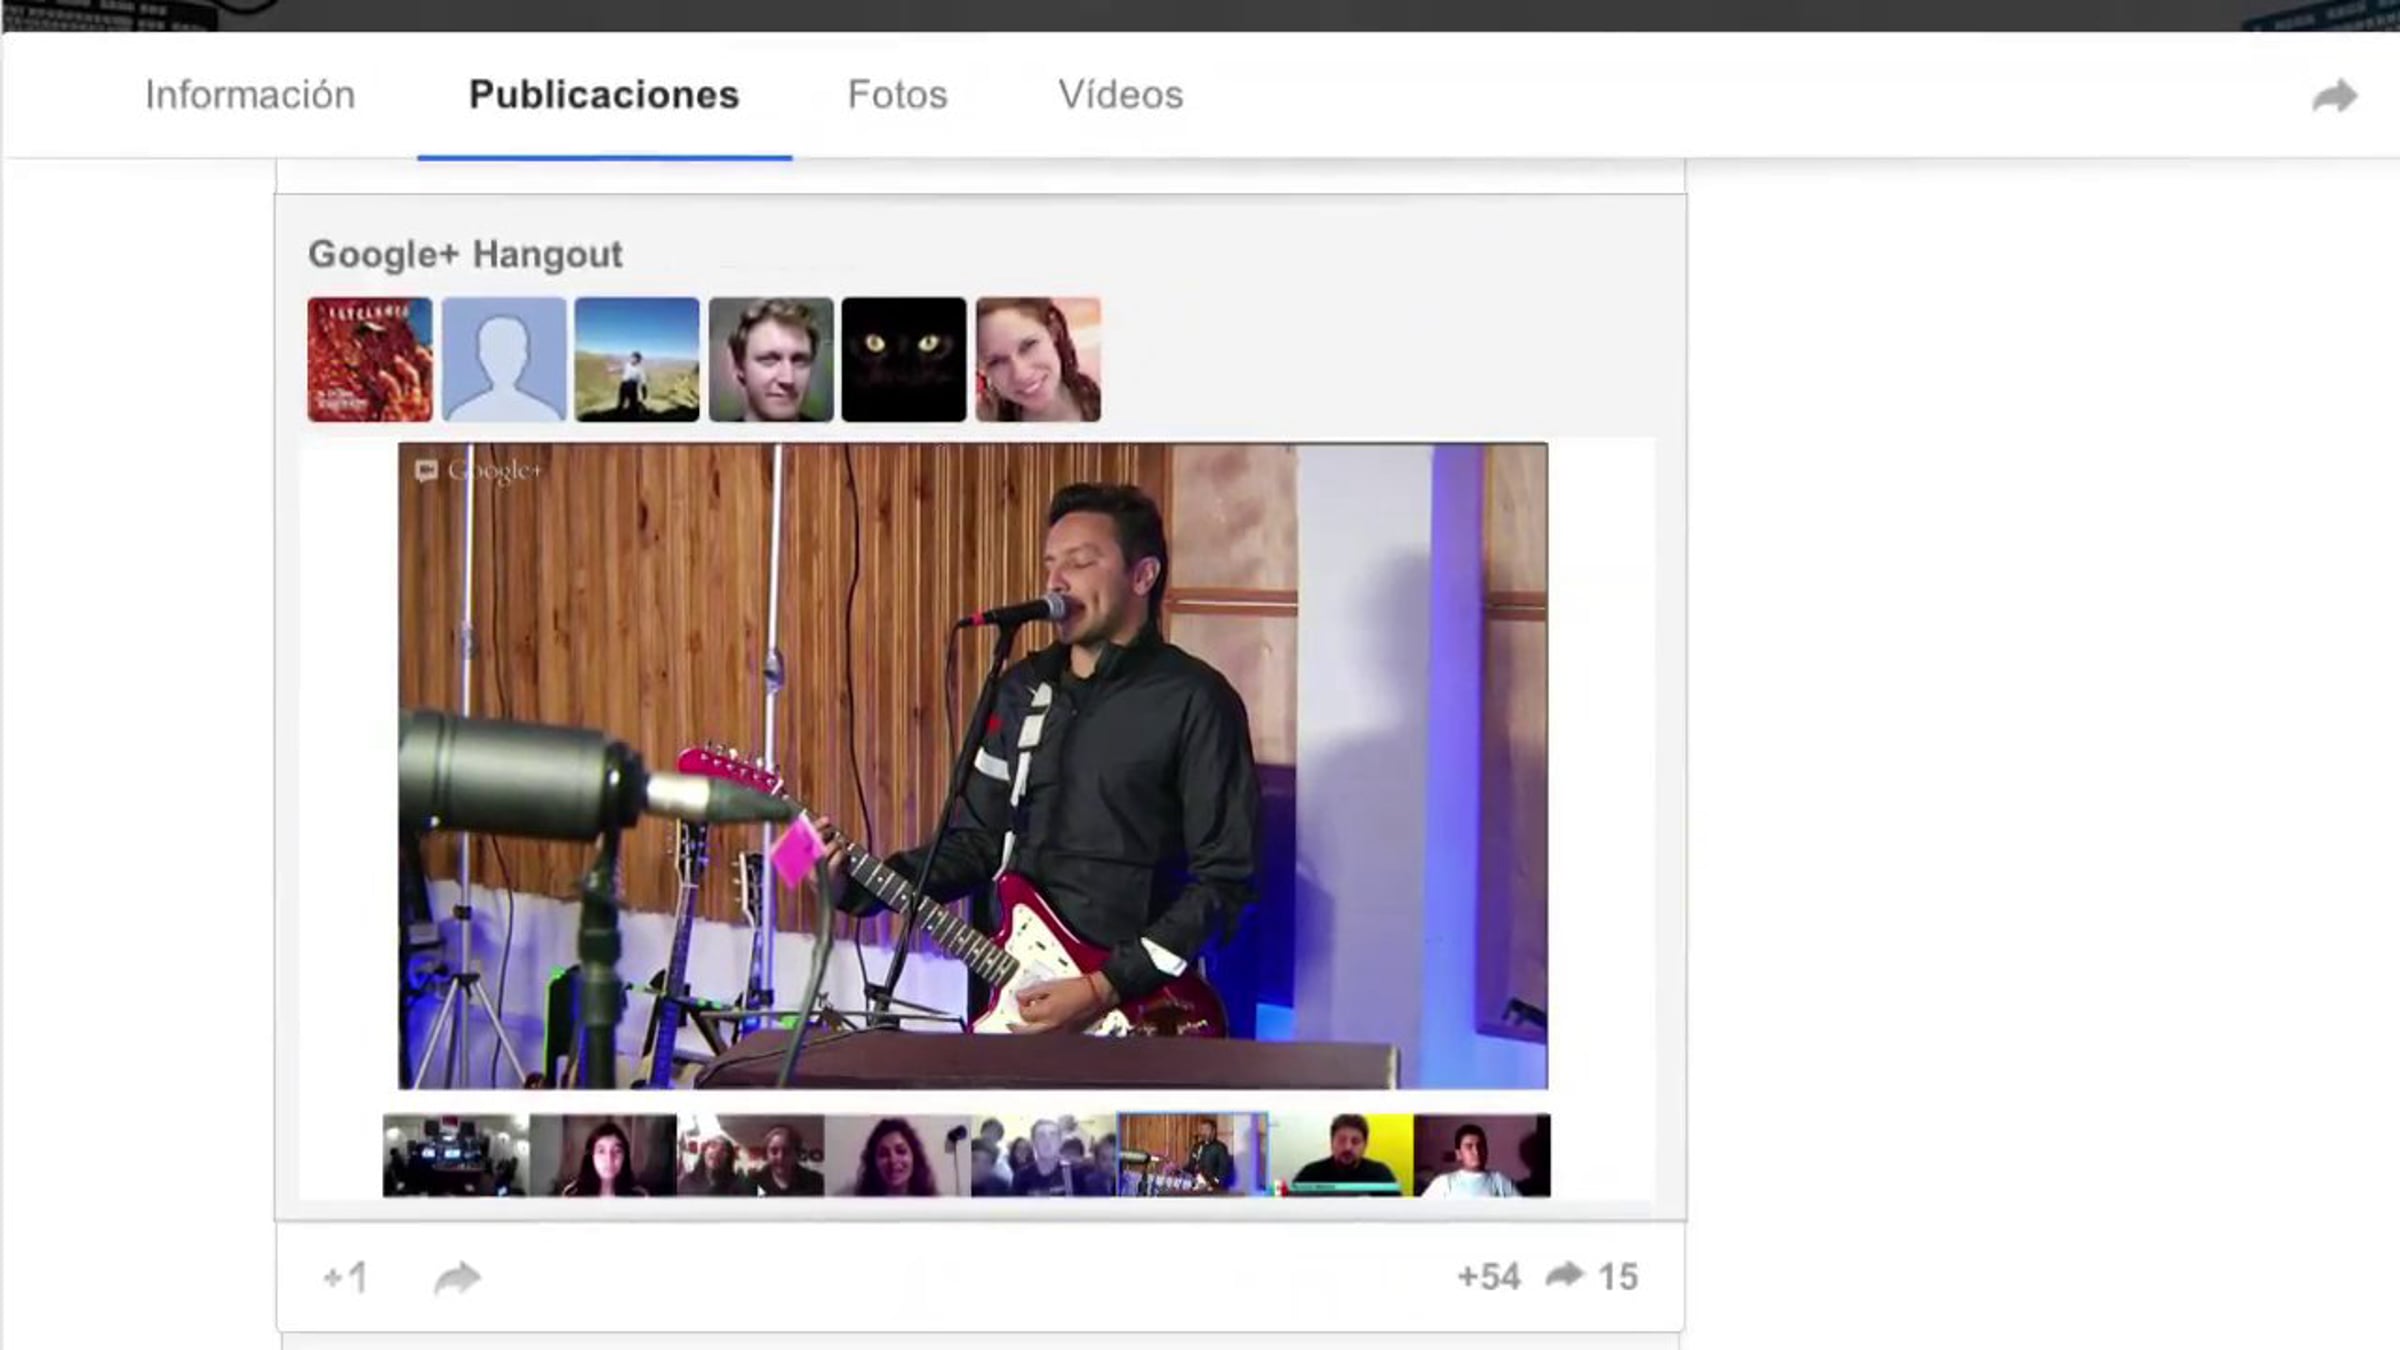Select the yellow background man filmstrip thumbnail
This screenshot has height=1350, width=2400.
[1341, 1155]
